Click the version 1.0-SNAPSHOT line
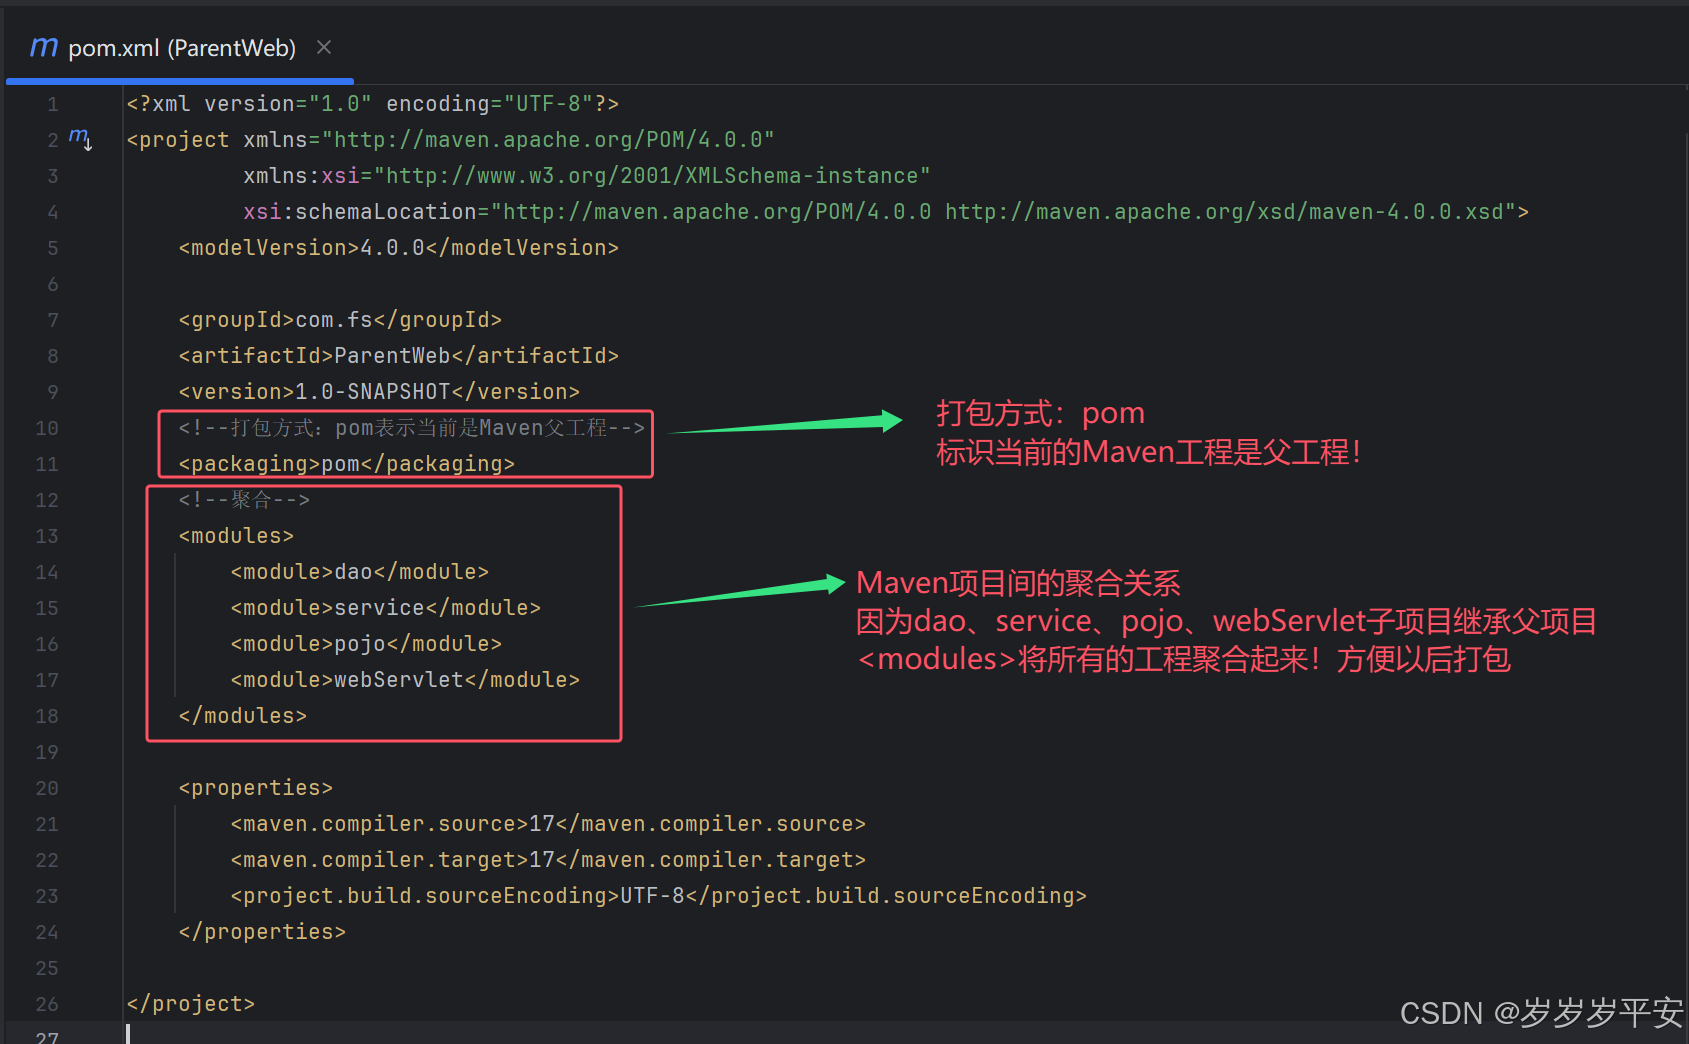The width and height of the screenshot is (1689, 1044). pos(379,392)
